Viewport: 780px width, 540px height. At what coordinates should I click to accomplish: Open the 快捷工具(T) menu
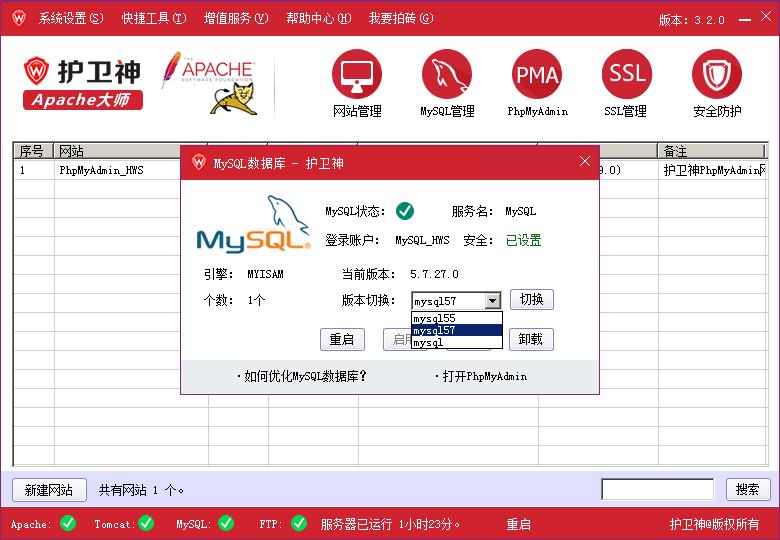click(x=154, y=19)
